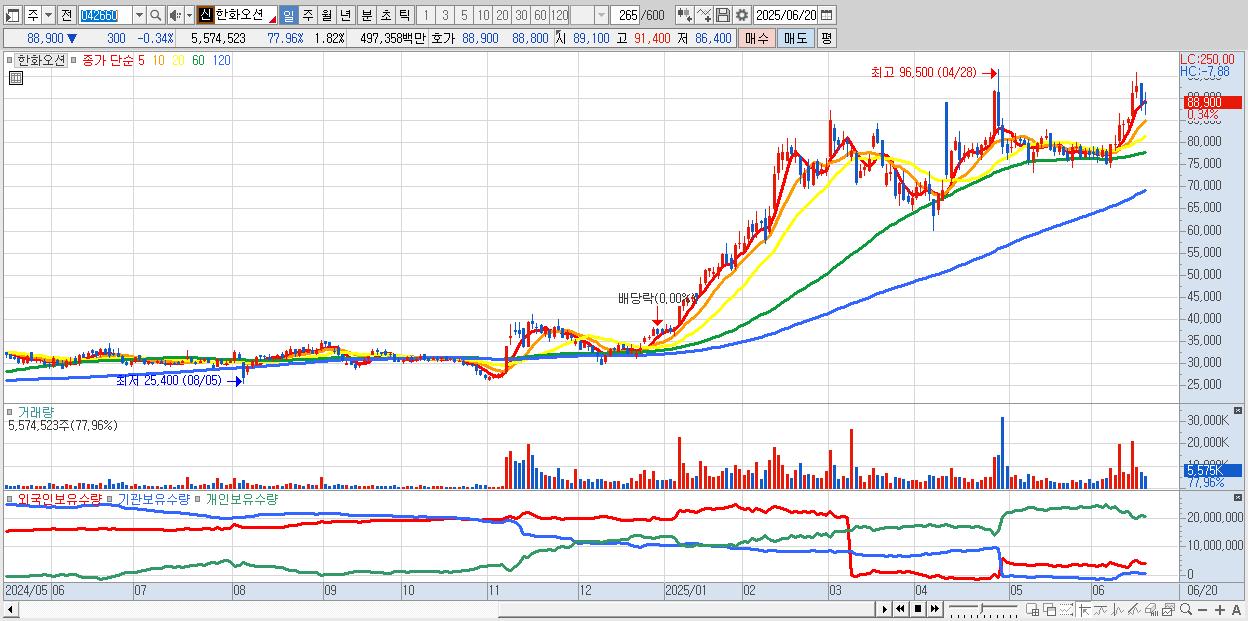The width and height of the screenshot is (1248, 621).
Task: Click the overlapping windows icon at bottom
Action: (1049, 609)
